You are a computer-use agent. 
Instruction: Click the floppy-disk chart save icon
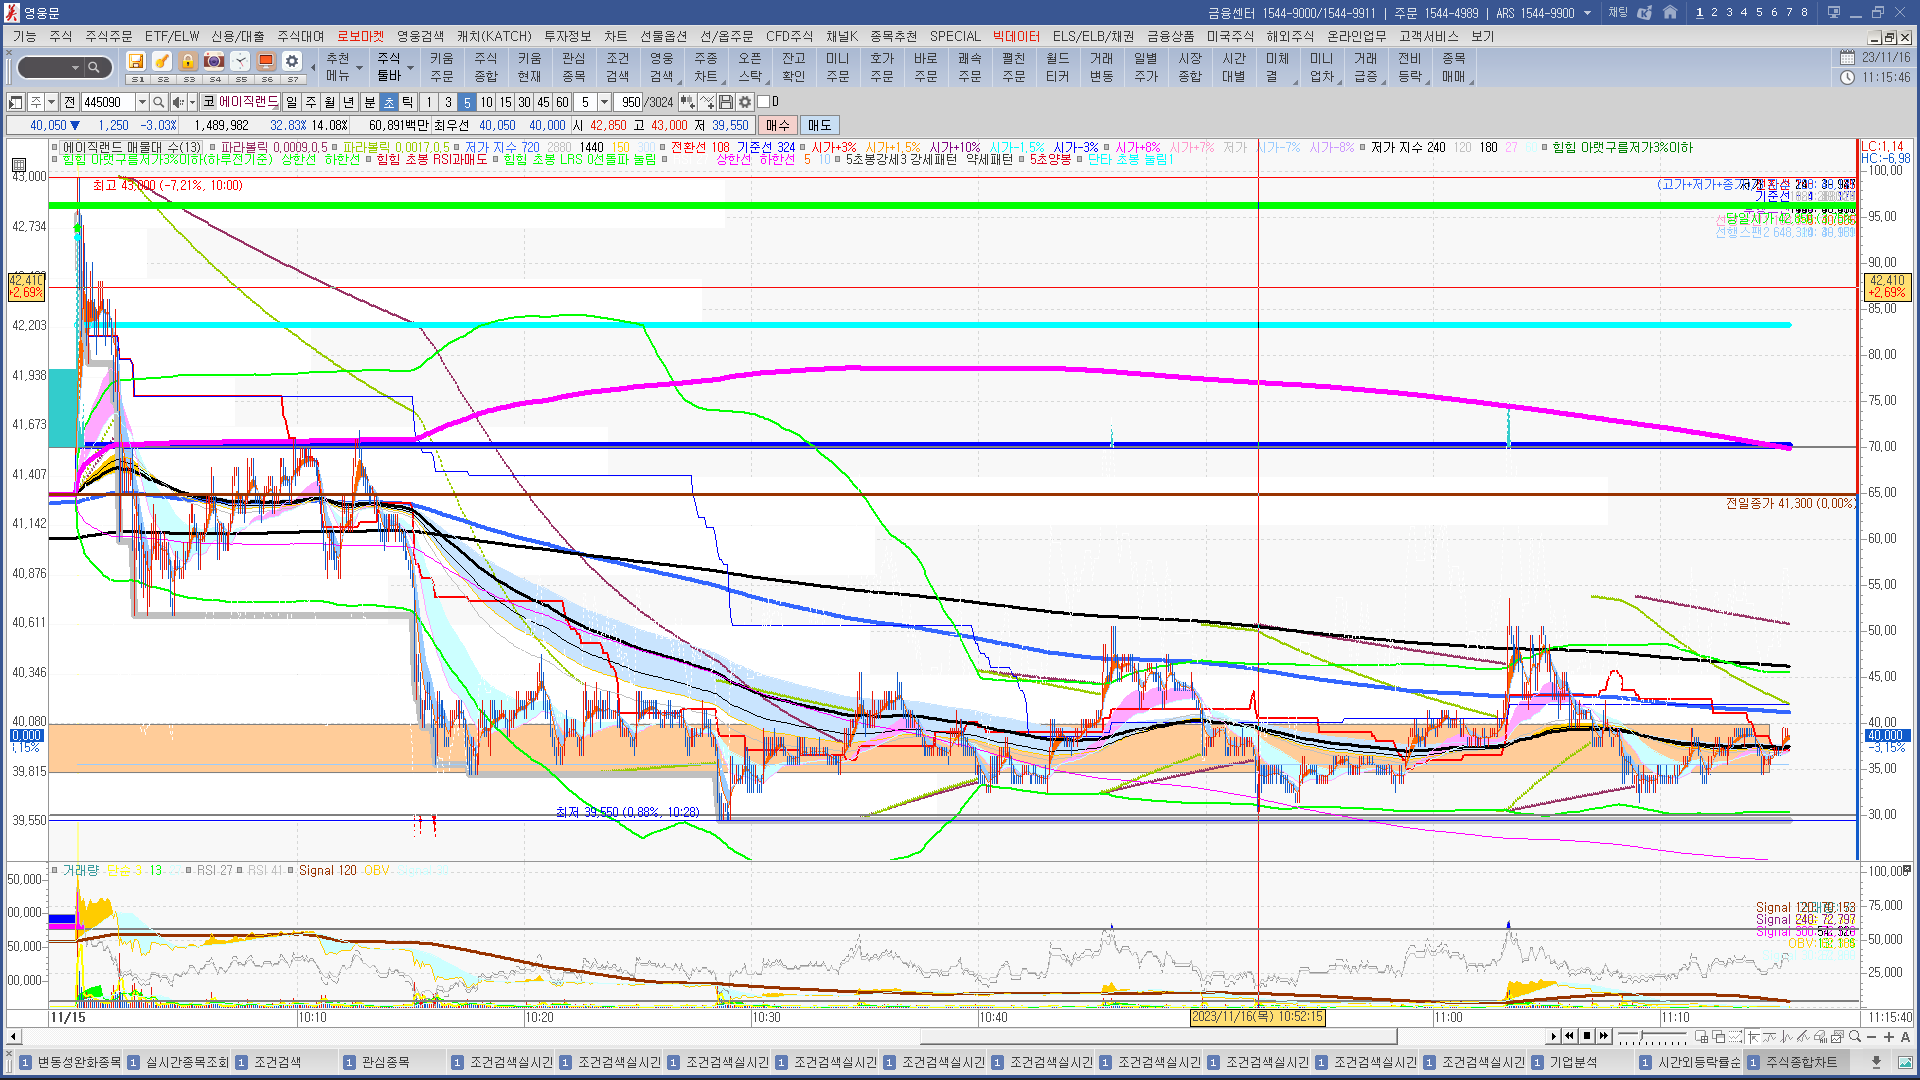click(x=726, y=102)
